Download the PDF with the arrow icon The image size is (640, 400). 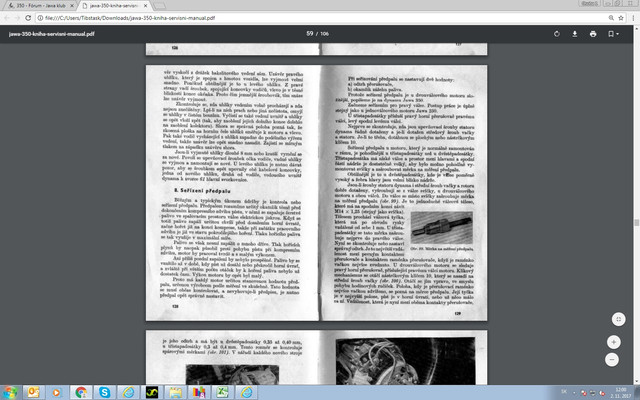coord(575,34)
